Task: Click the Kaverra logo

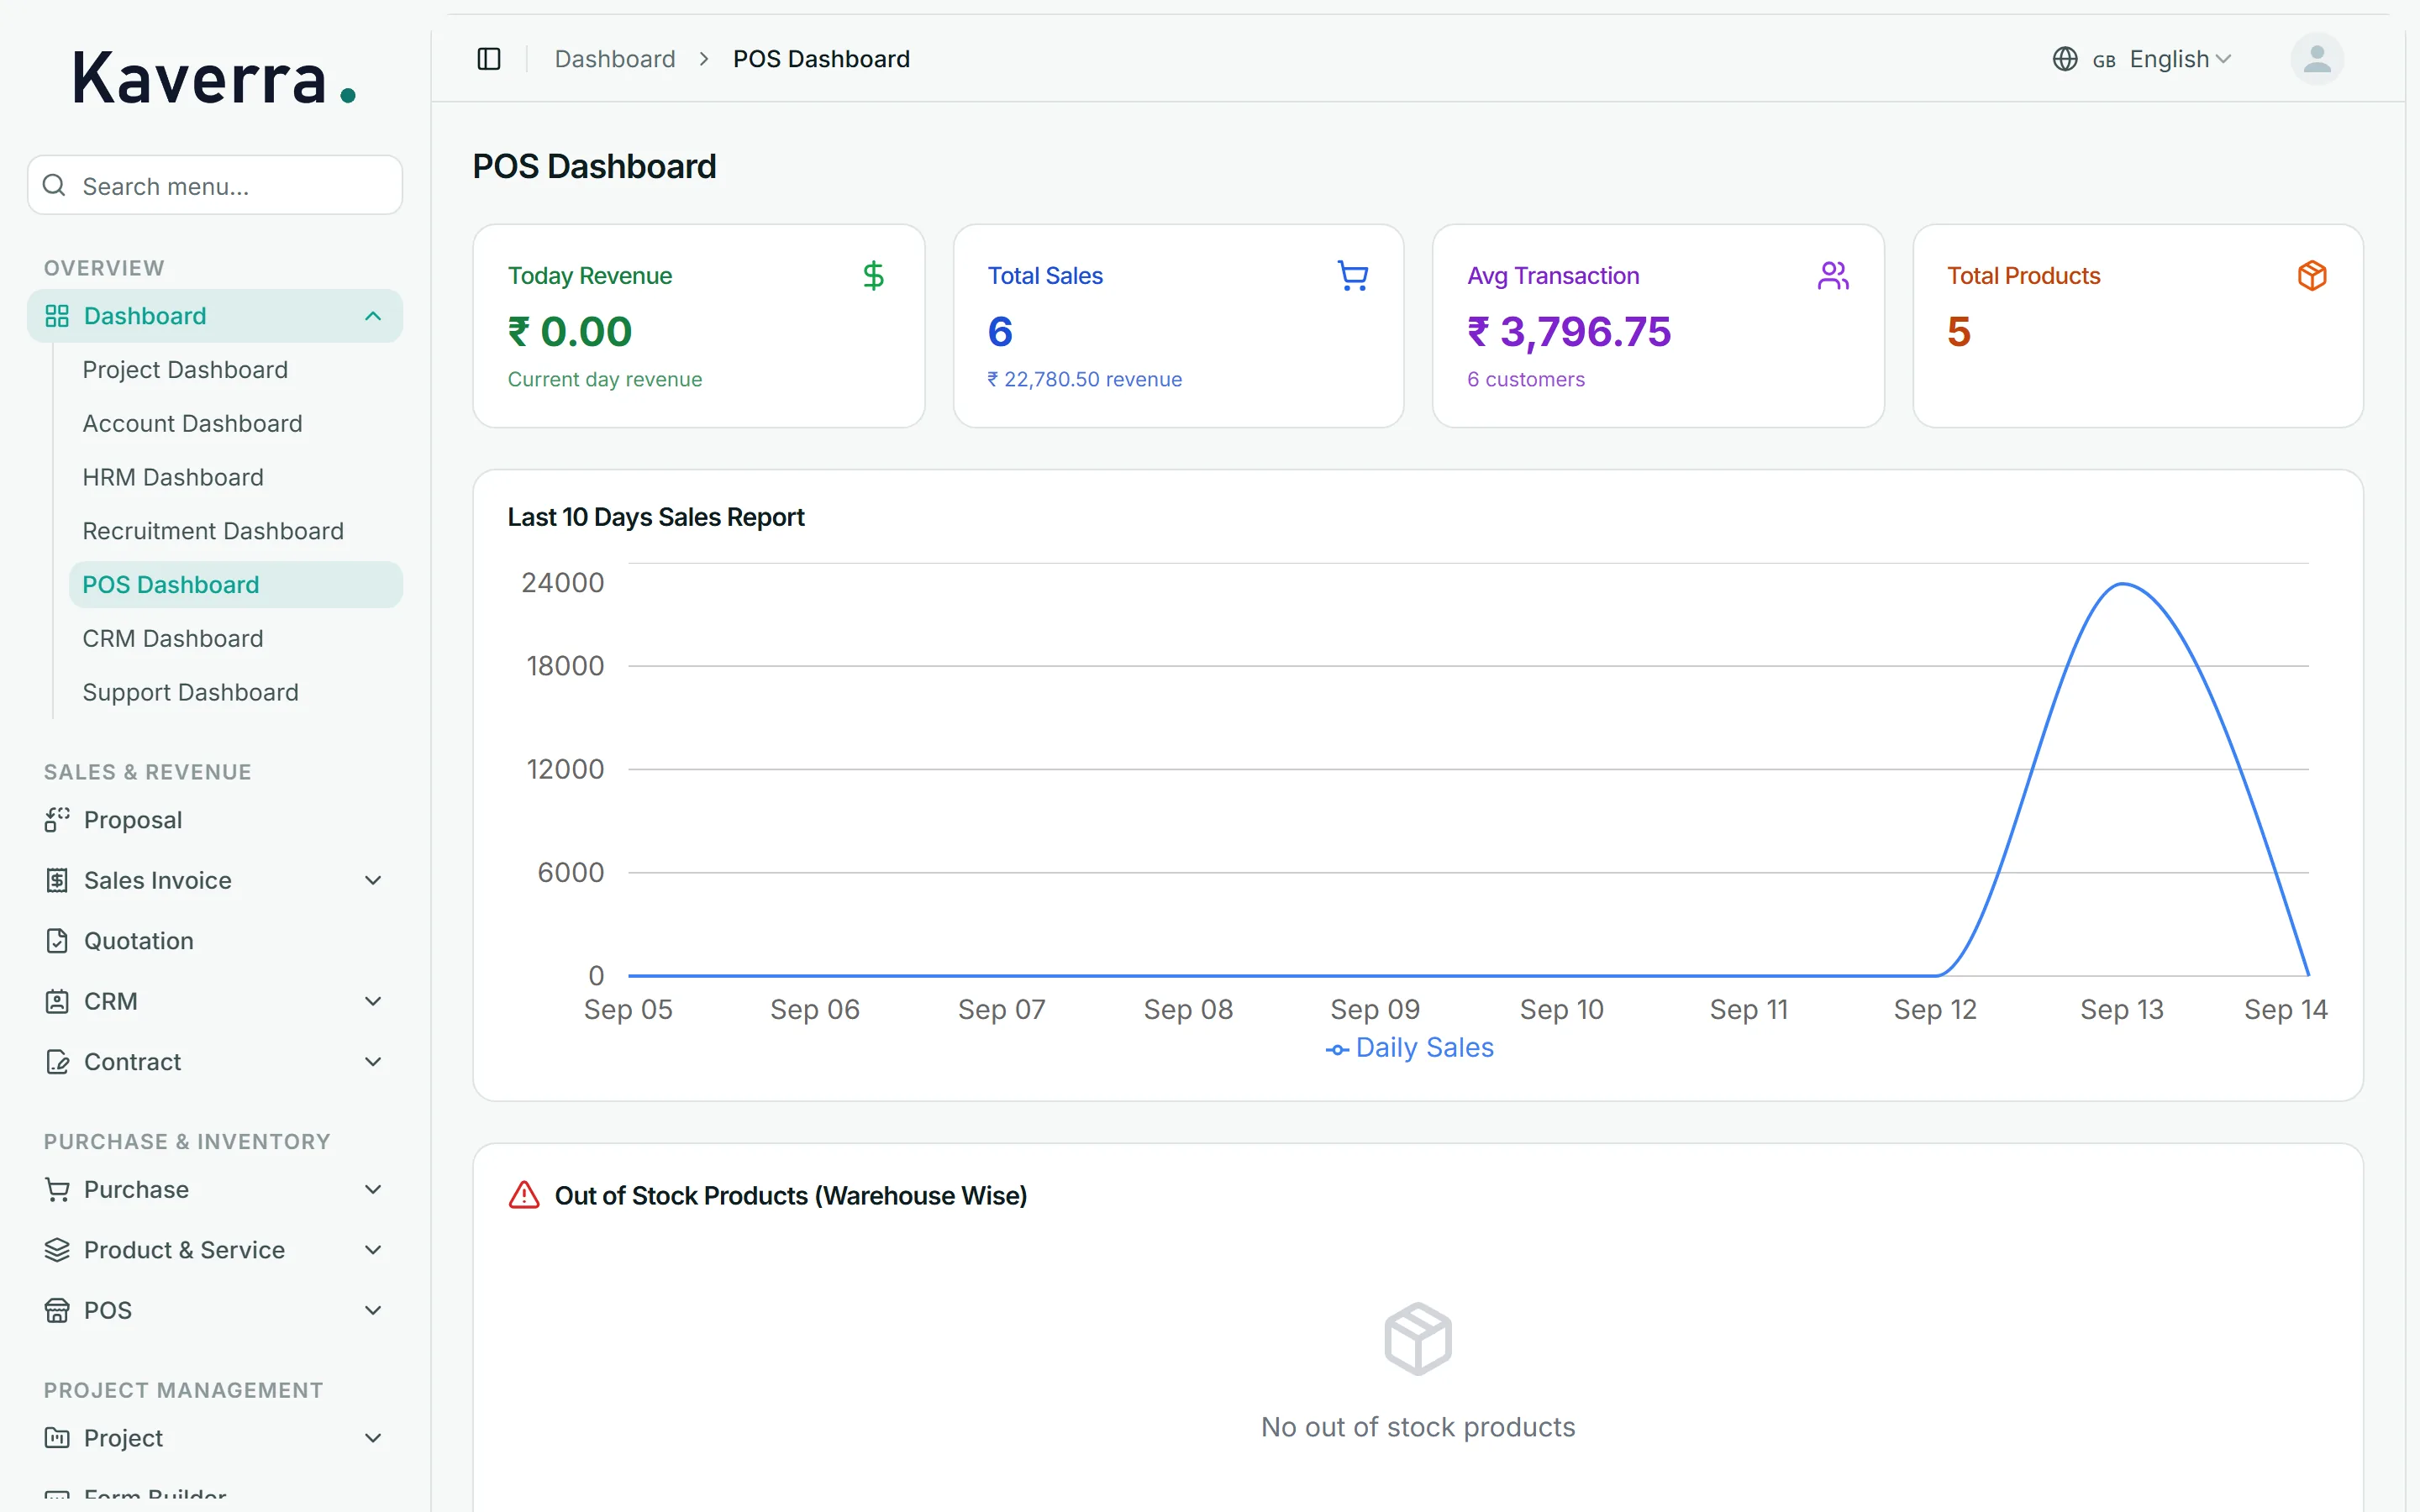Action: point(214,78)
